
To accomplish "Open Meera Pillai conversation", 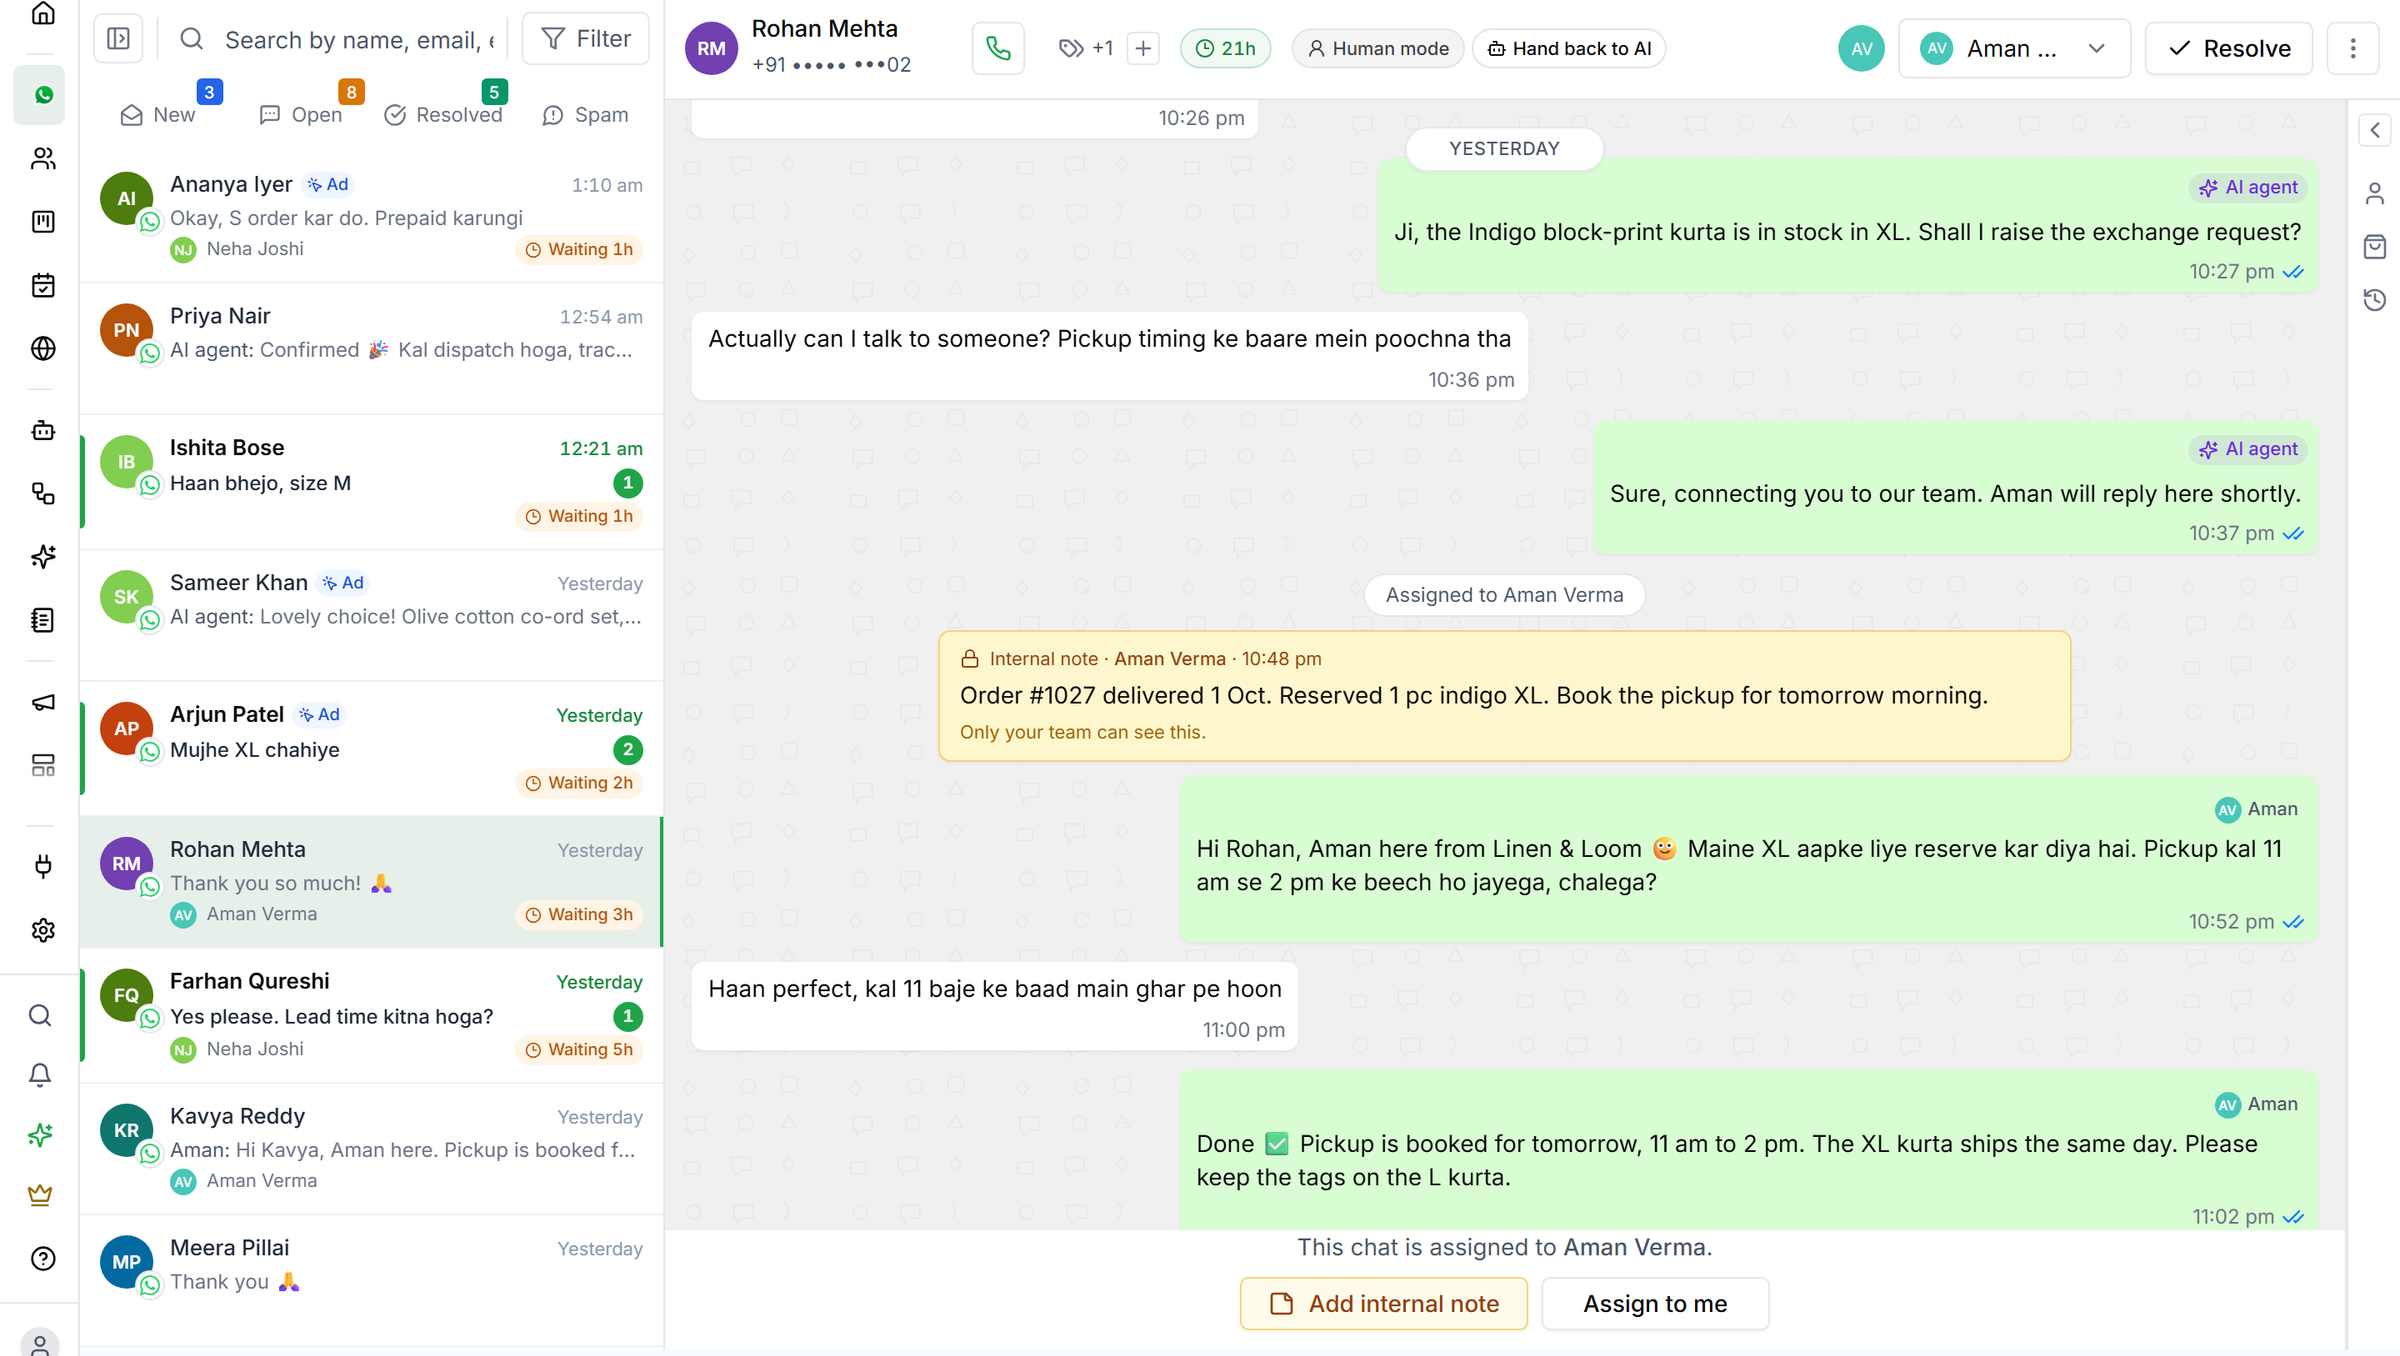I will point(372,1280).
